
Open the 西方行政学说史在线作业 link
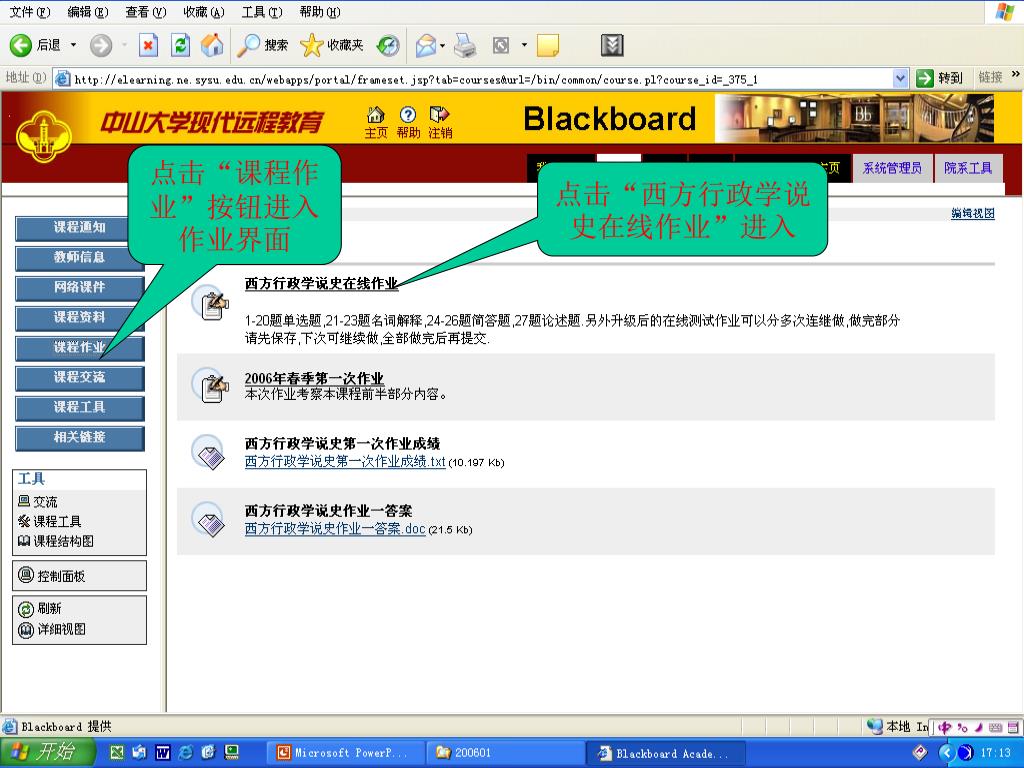(x=321, y=283)
